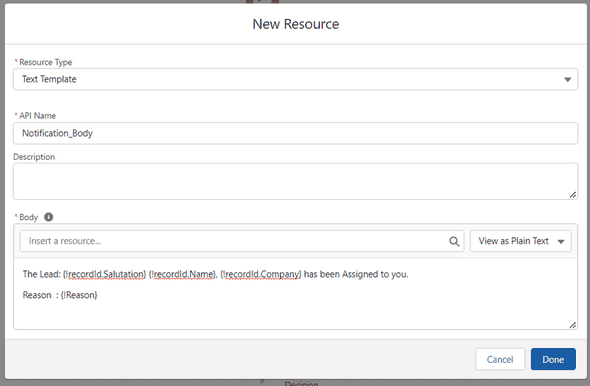
Task: Open the View as Plain Text dropdown
Action: (521, 241)
